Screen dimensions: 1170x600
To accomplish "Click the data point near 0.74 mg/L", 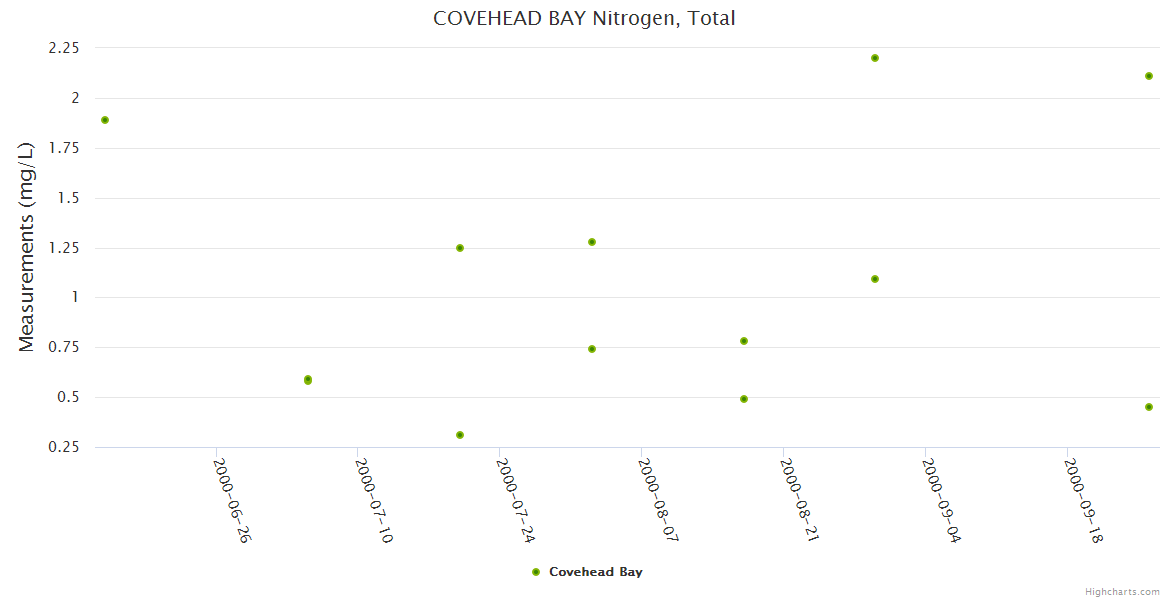I will (592, 349).
